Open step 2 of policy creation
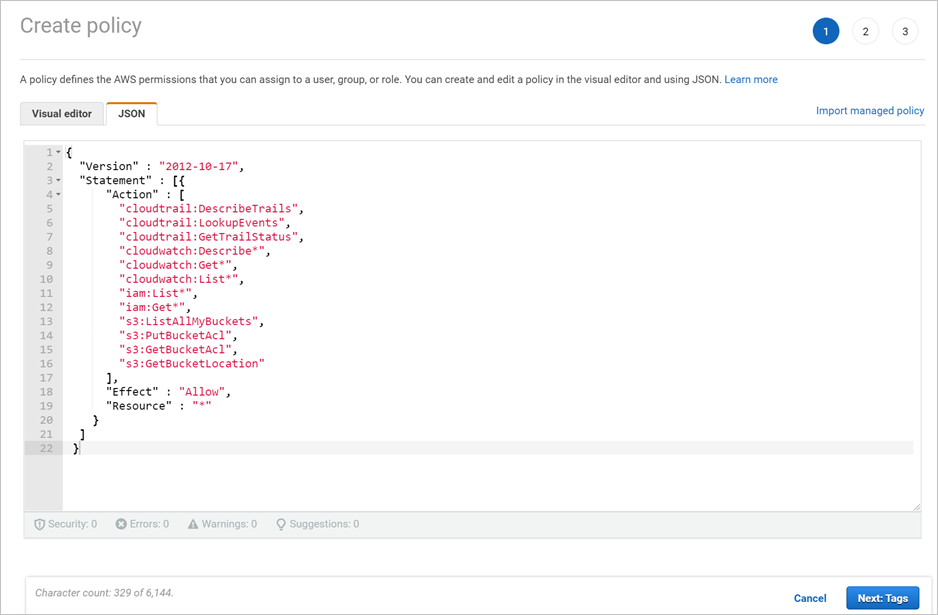 [865, 31]
